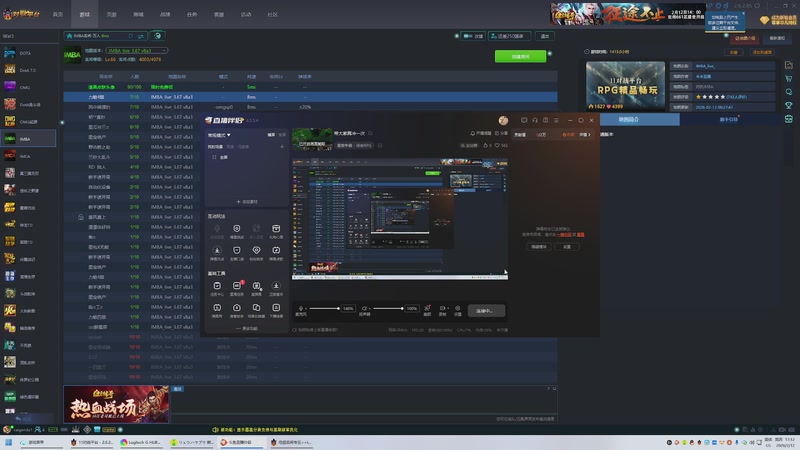Click the globe icon beside the room breadcrumb
This screenshot has width=800, height=450.
(158, 36)
